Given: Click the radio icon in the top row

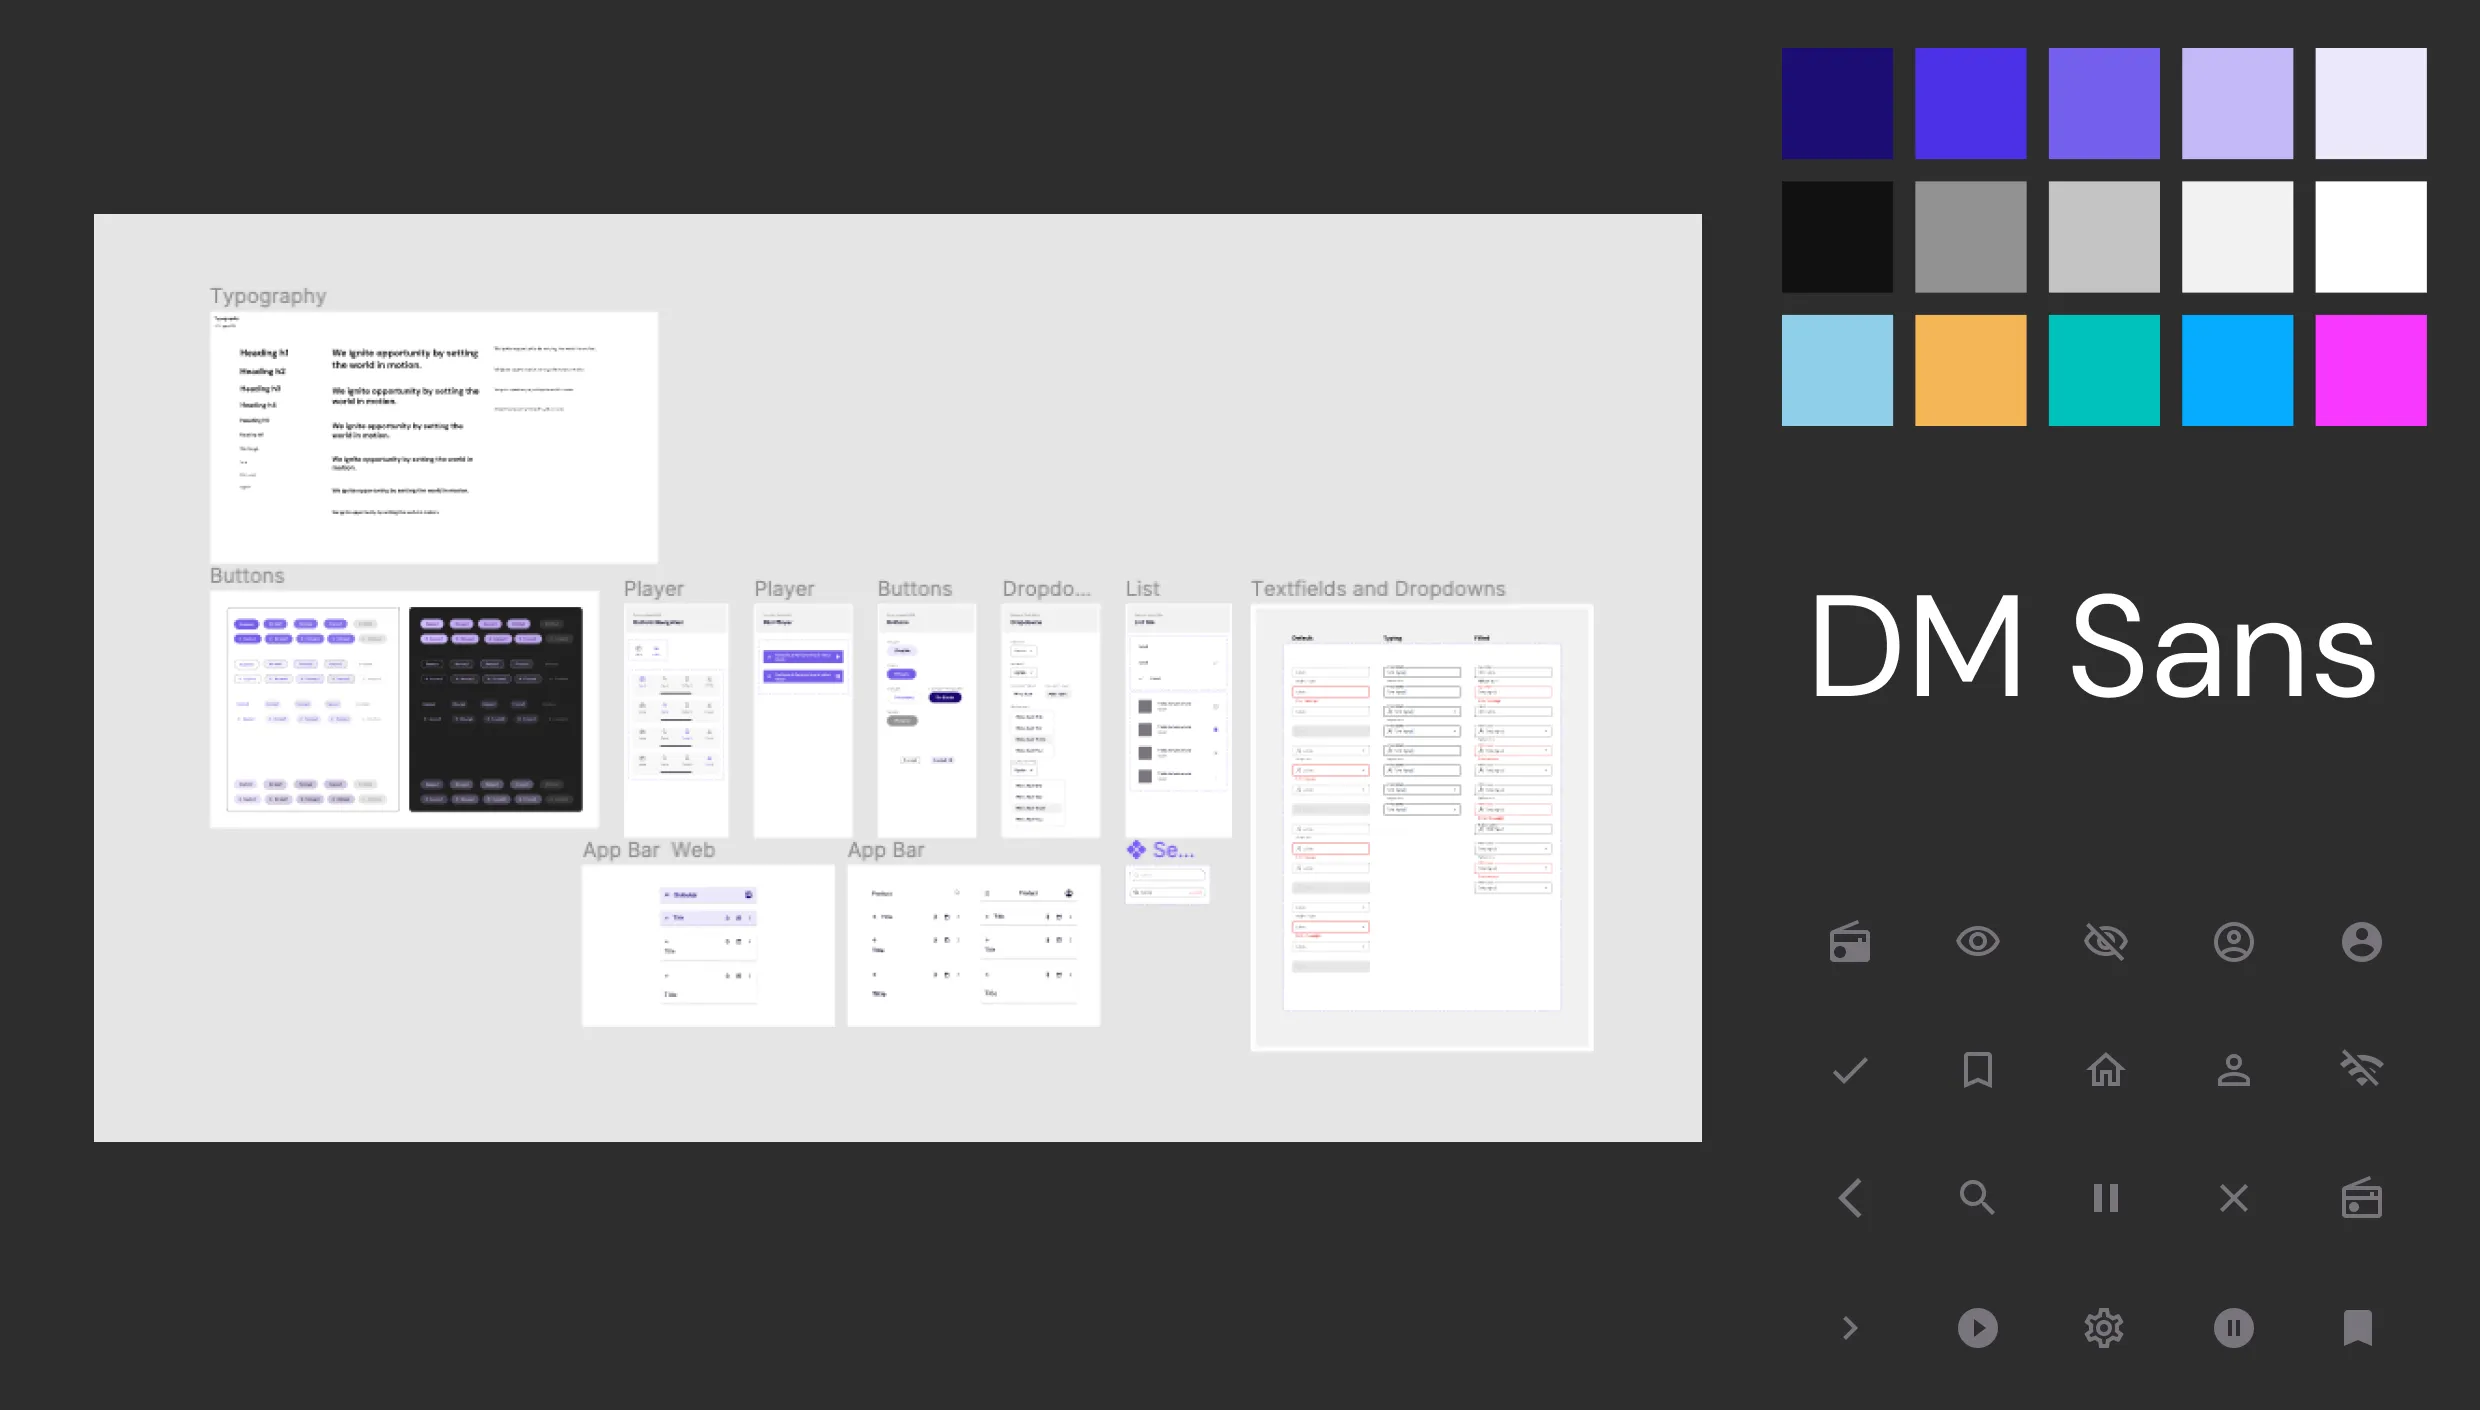Looking at the screenshot, I should pos(1849,941).
